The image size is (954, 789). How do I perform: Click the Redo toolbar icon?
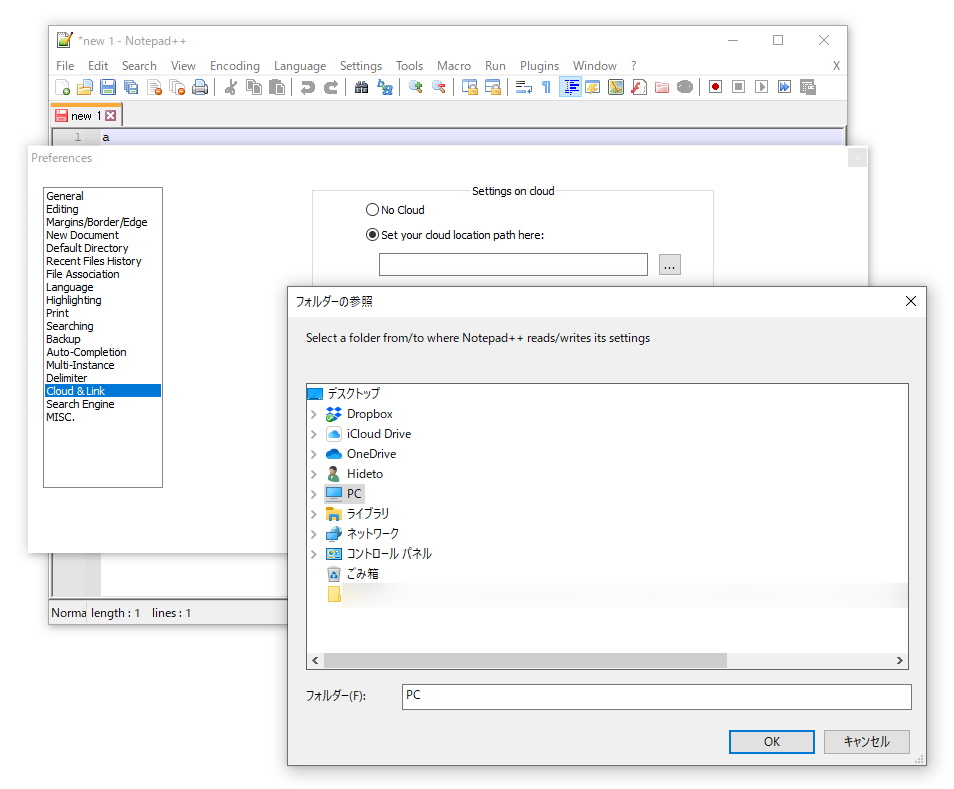click(x=330, y=88)
